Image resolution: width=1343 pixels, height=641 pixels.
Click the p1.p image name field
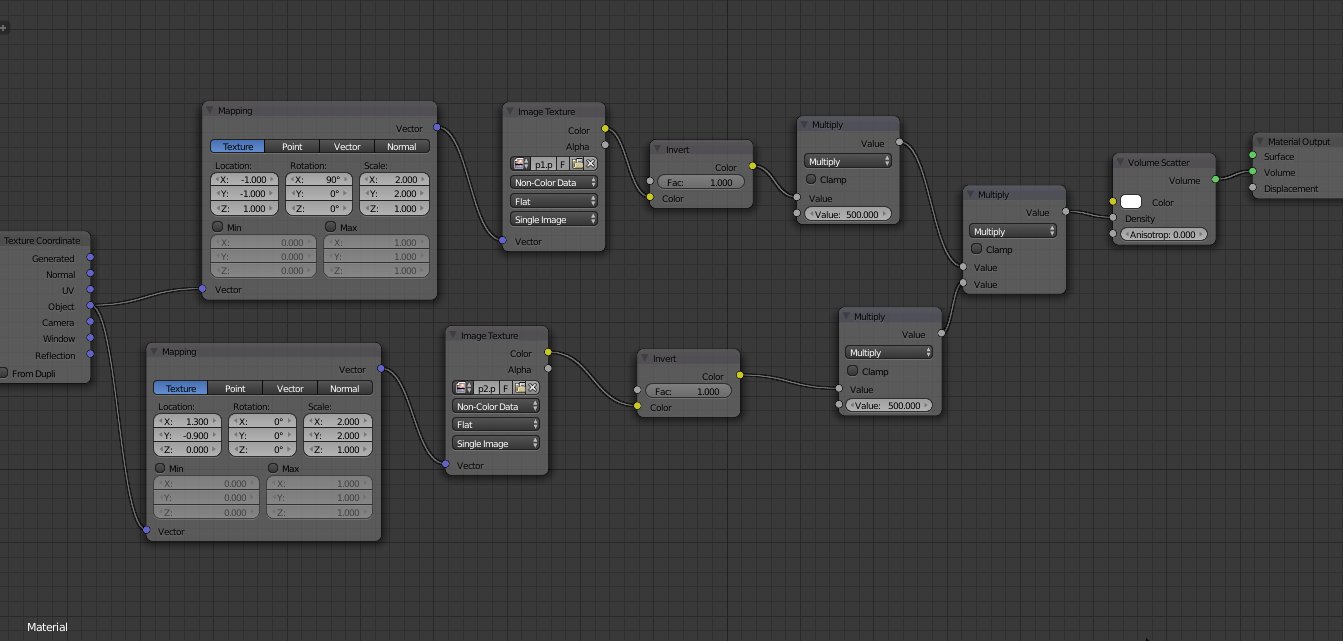point(543,163)
